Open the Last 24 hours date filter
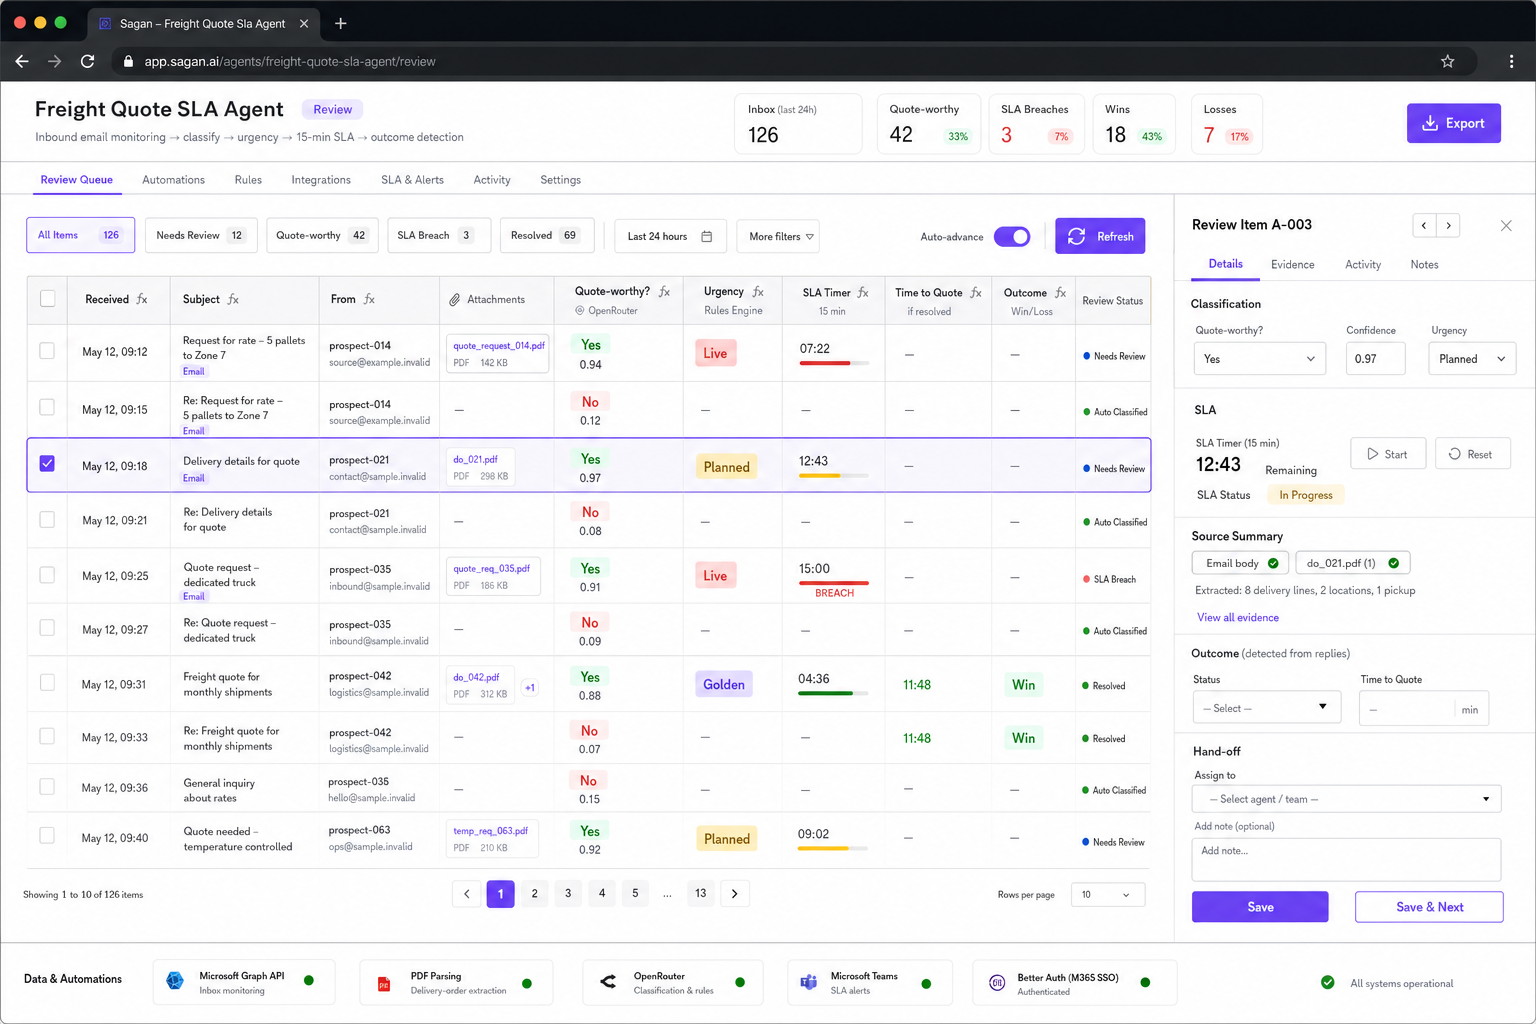 tap(670, 236)
